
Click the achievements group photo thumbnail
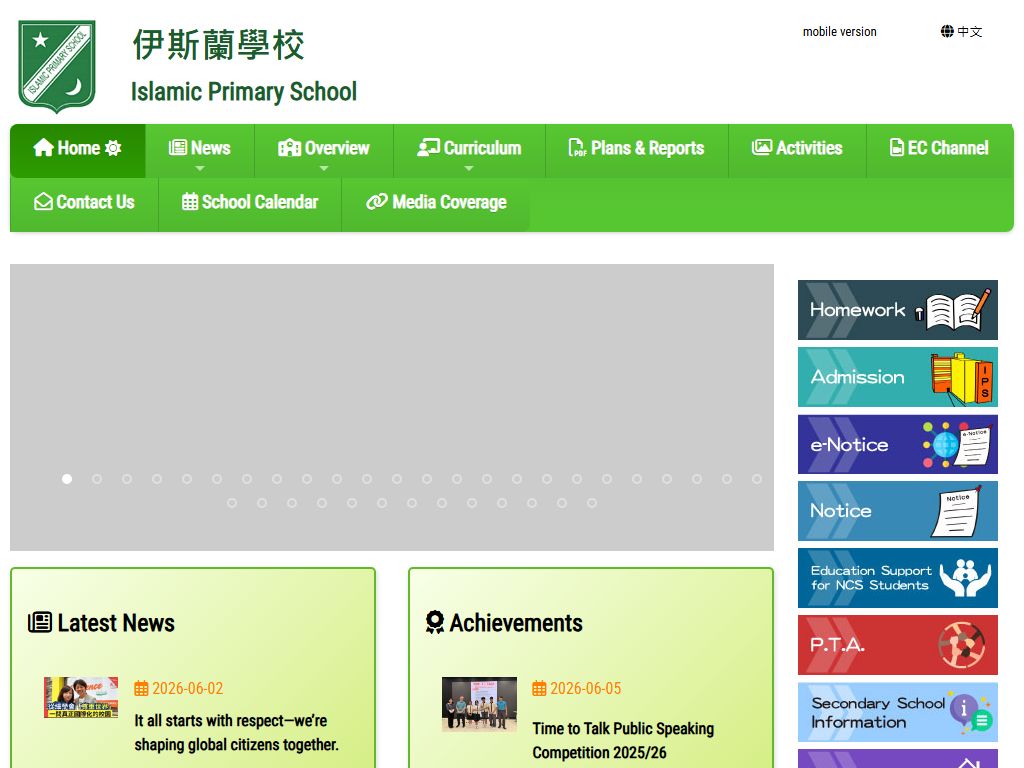coord(479,703)
